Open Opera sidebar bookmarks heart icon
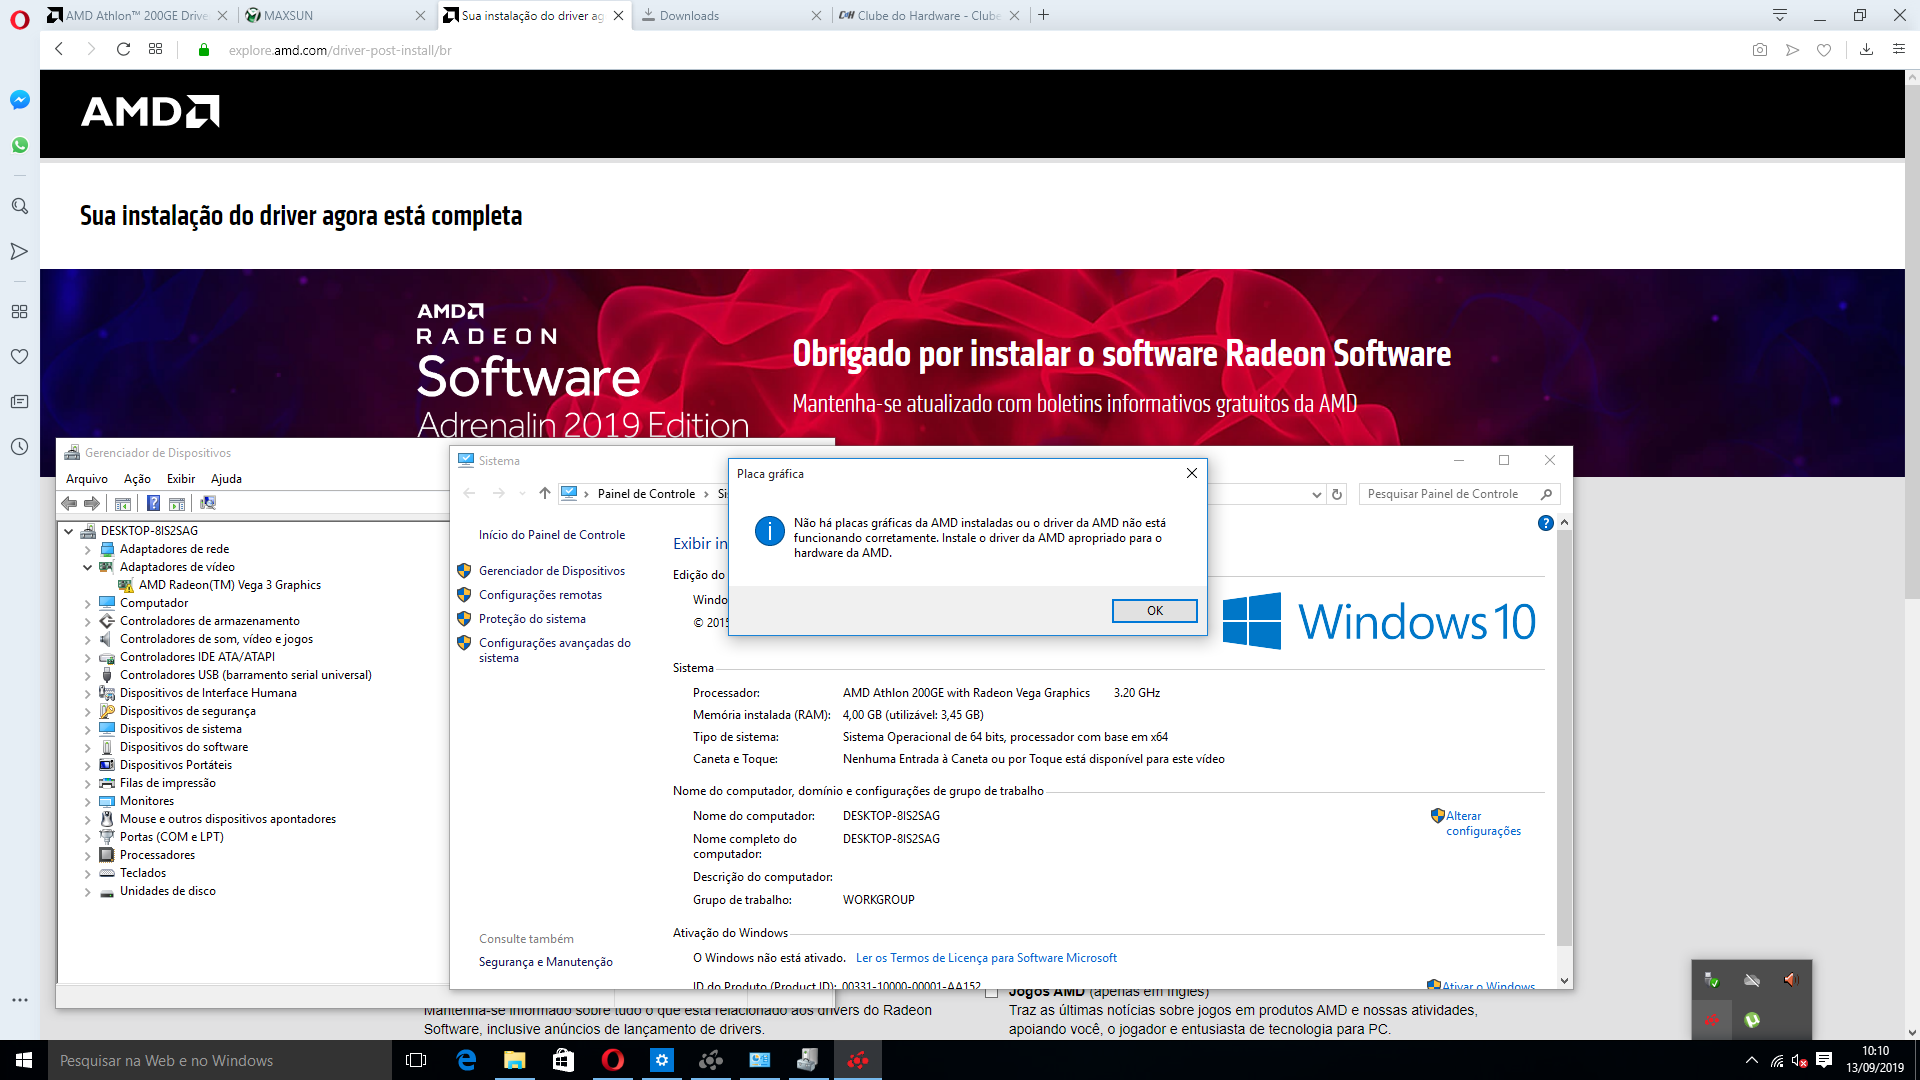Image resolution: width=1920 pixels, height=1080 pixels. tap(20, 356)
